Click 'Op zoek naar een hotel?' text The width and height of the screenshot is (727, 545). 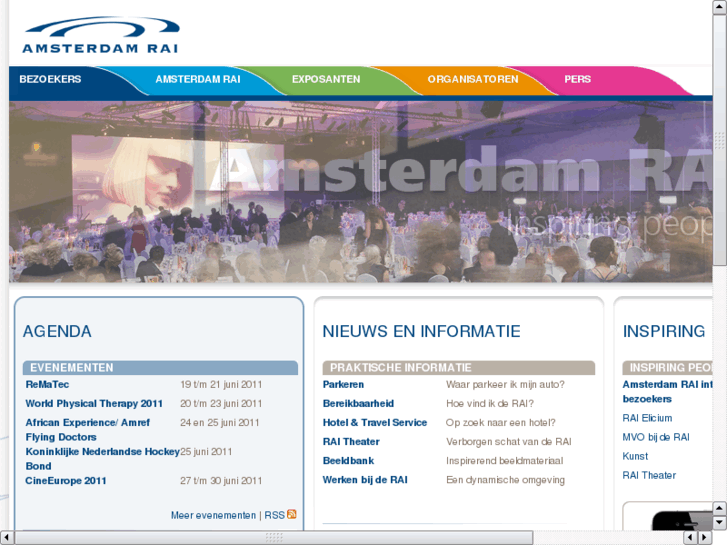[501, 423]
